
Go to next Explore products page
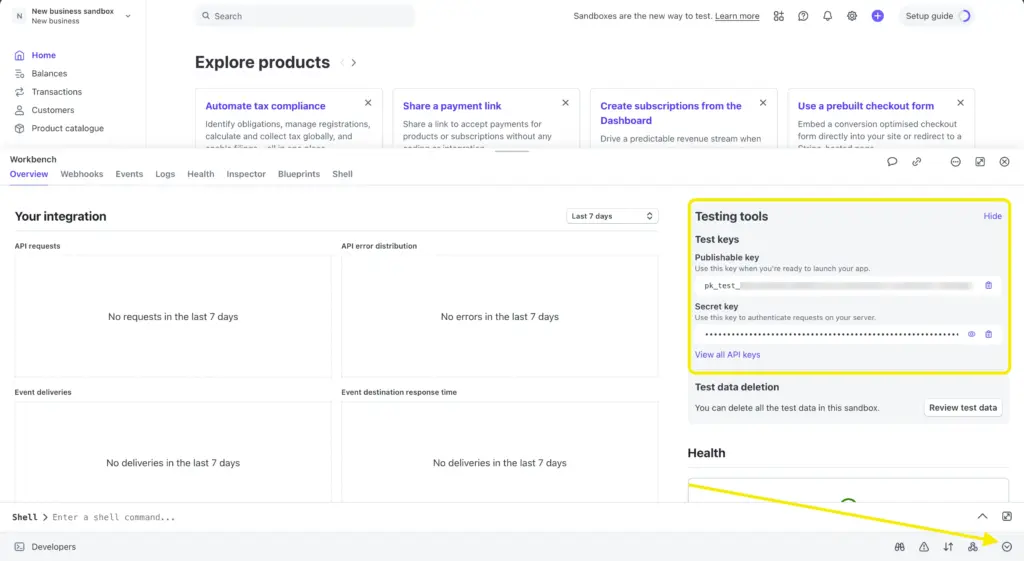354,63
